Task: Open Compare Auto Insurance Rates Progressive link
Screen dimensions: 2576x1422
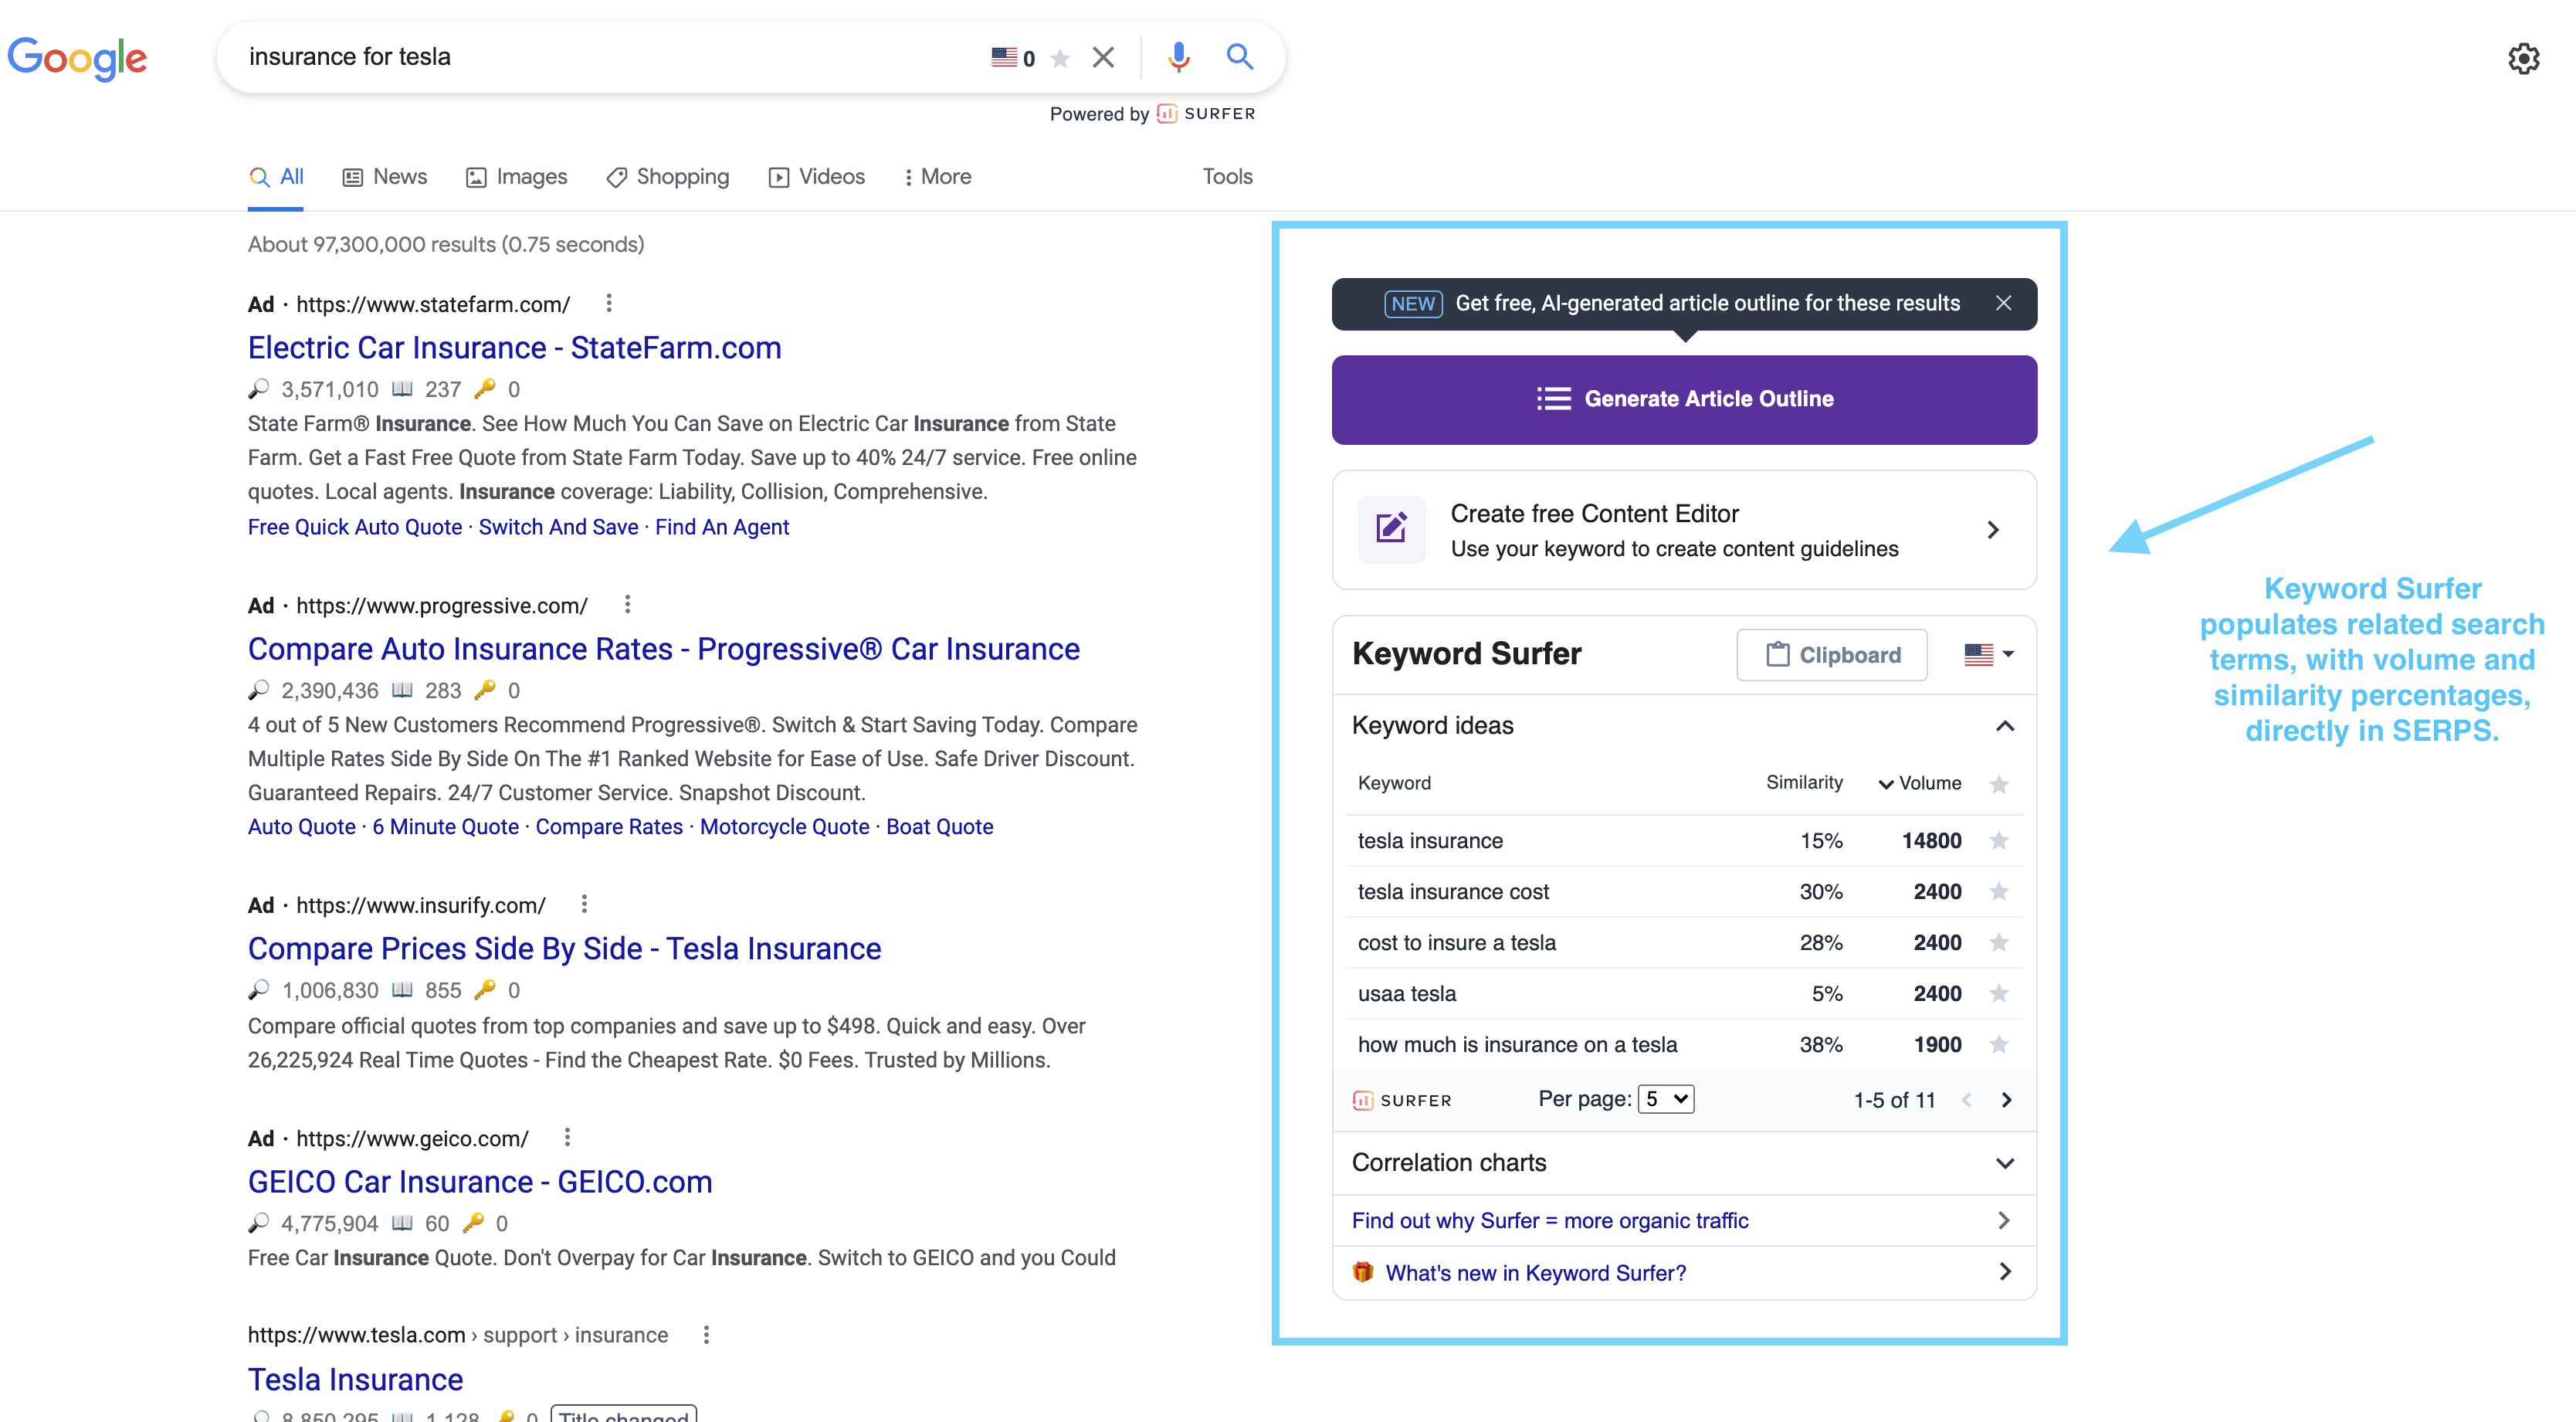Action: point(664,649)
